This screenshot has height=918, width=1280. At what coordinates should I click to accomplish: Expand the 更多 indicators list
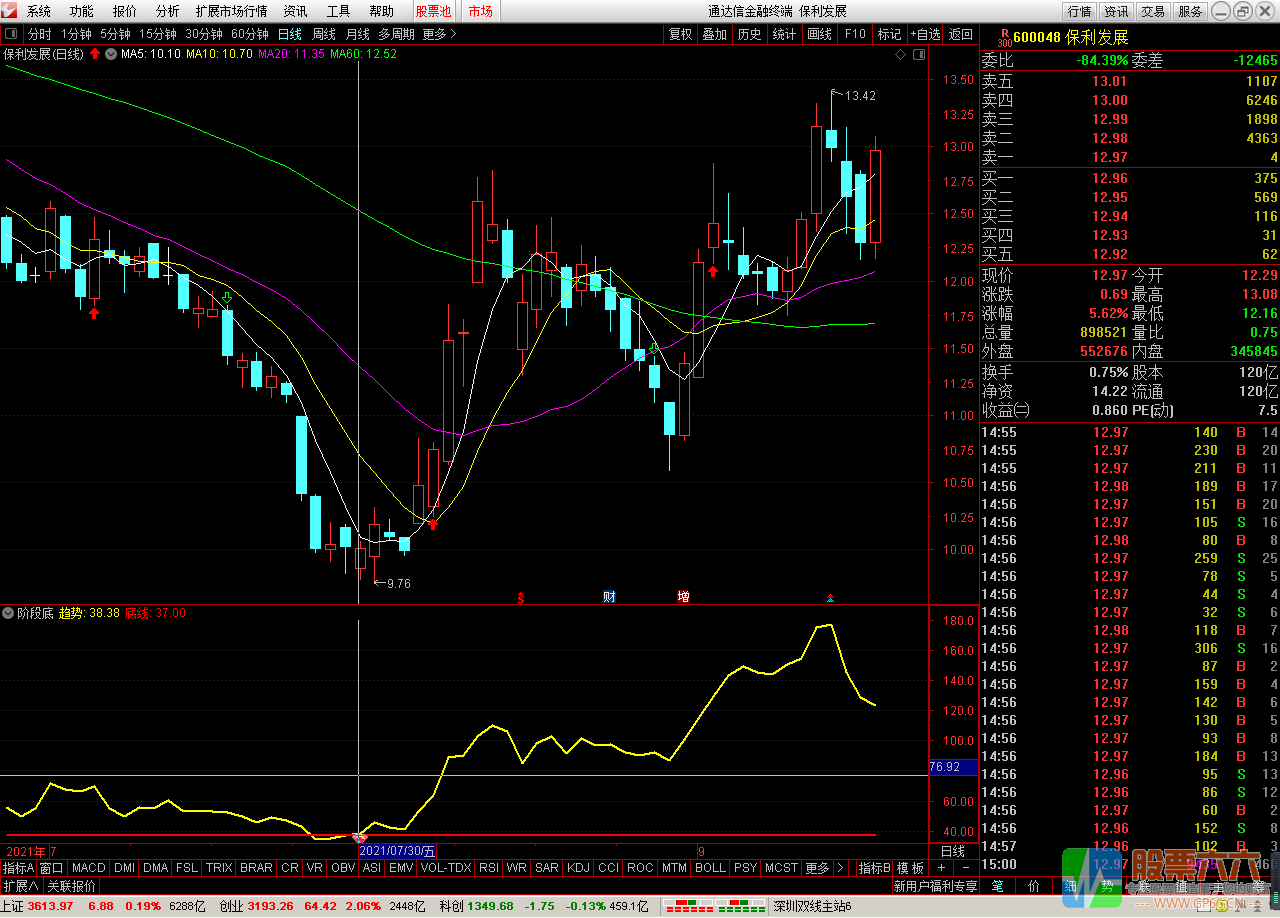pyautogui.click(x=817, y=868)
